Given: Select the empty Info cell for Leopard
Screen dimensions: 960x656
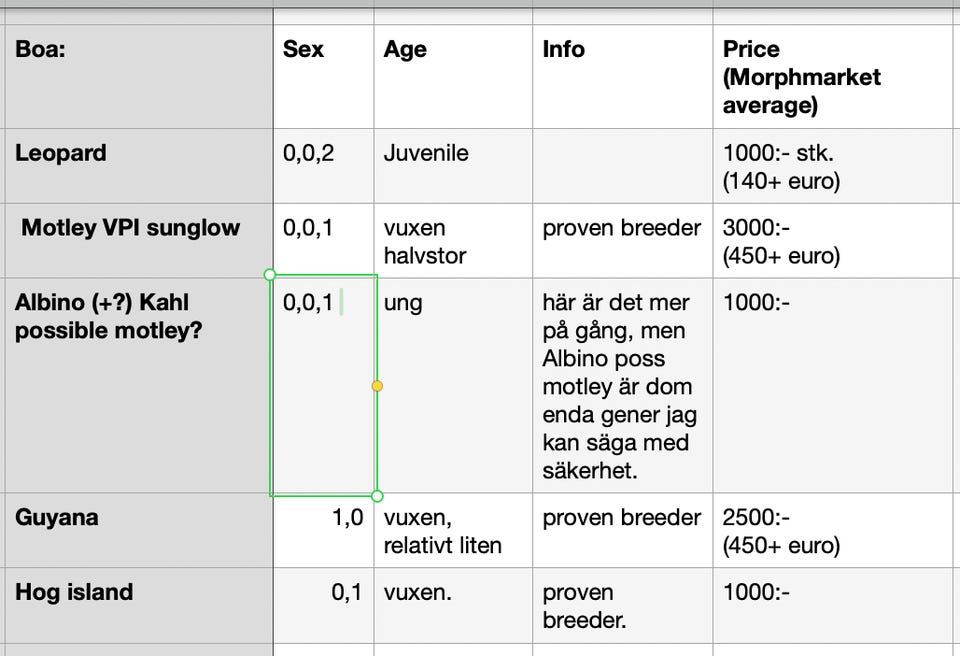Looking at the screenshot, I should [x=622, y=166].
